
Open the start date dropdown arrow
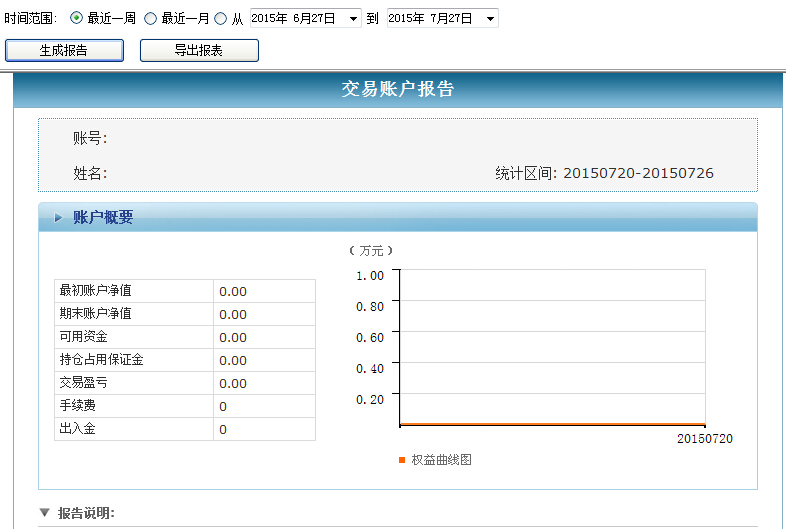(353, 19)
